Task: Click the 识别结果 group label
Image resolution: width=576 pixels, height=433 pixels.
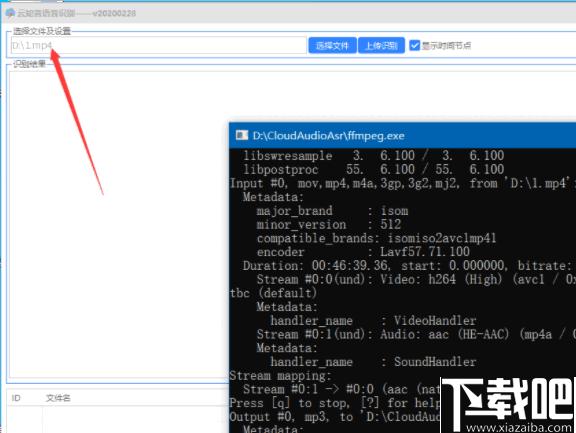Action: click(x=29, y=64)
